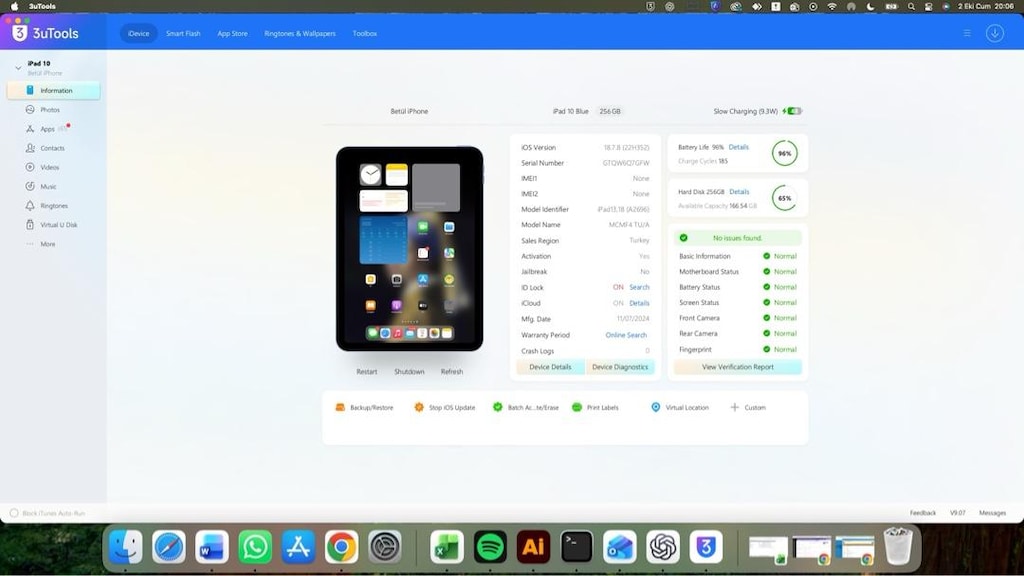Image resolution: width=1024 pixels, height=576 pixels.
Task: Click the 65% hard disk ring
Action: point(784,198)
